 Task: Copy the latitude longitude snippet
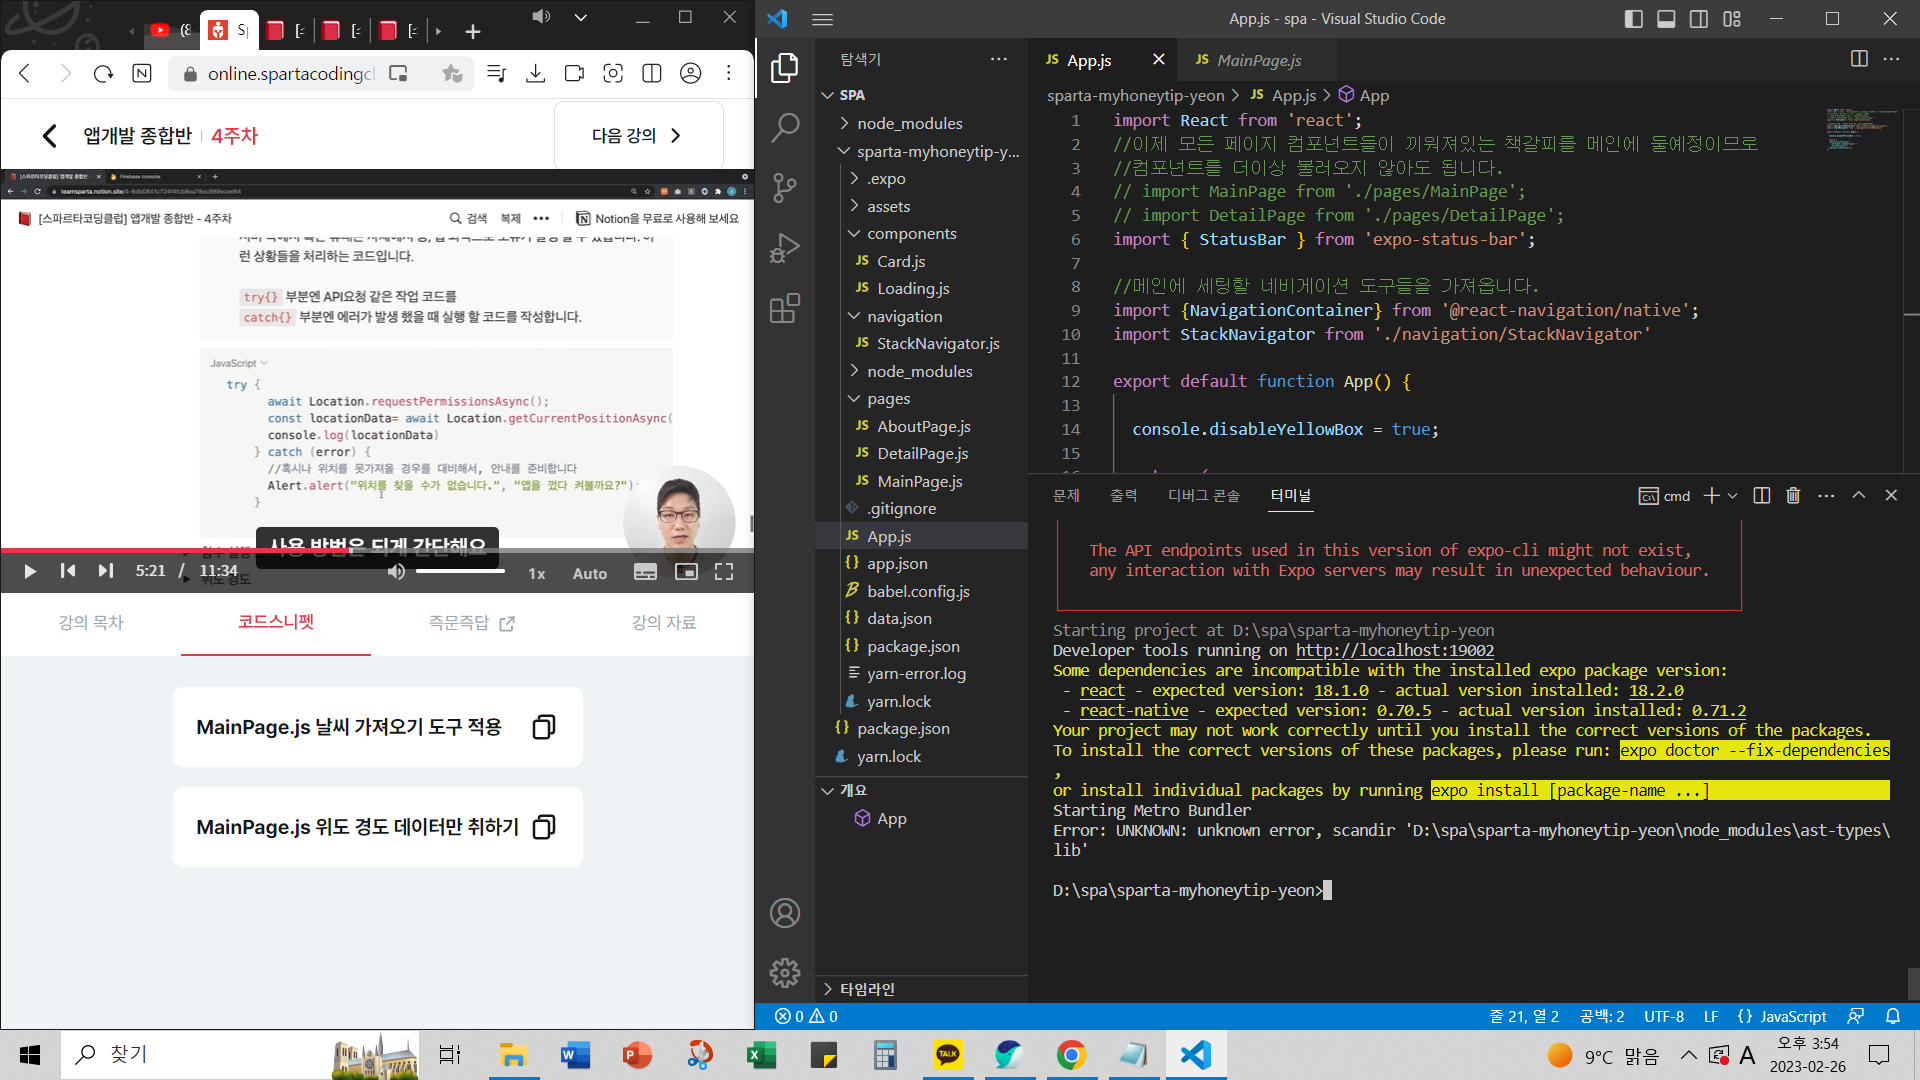tap(543, 827)
